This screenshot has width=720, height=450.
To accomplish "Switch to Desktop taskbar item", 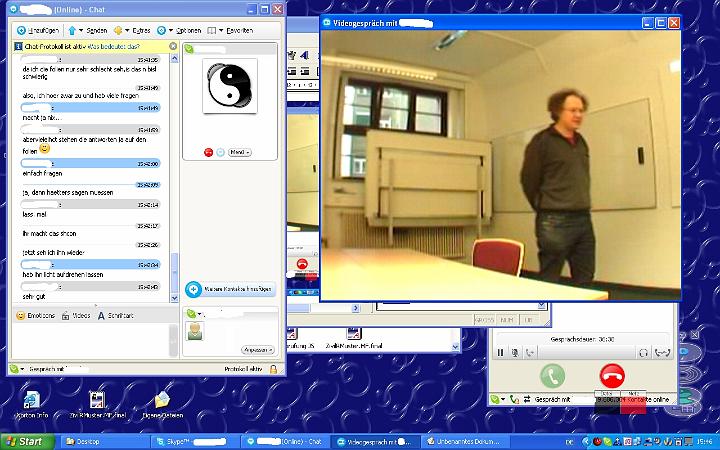I will (103, 442).
